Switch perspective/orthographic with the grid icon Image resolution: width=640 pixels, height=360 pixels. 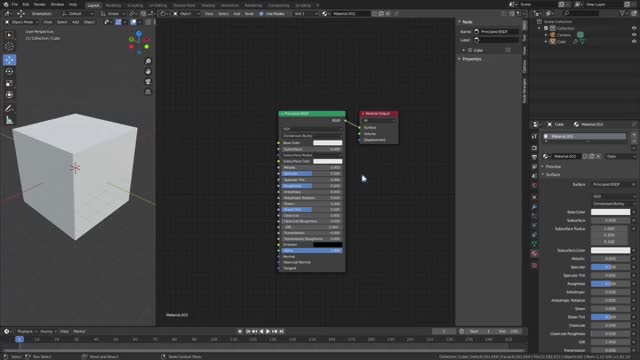tap(148, 92)
